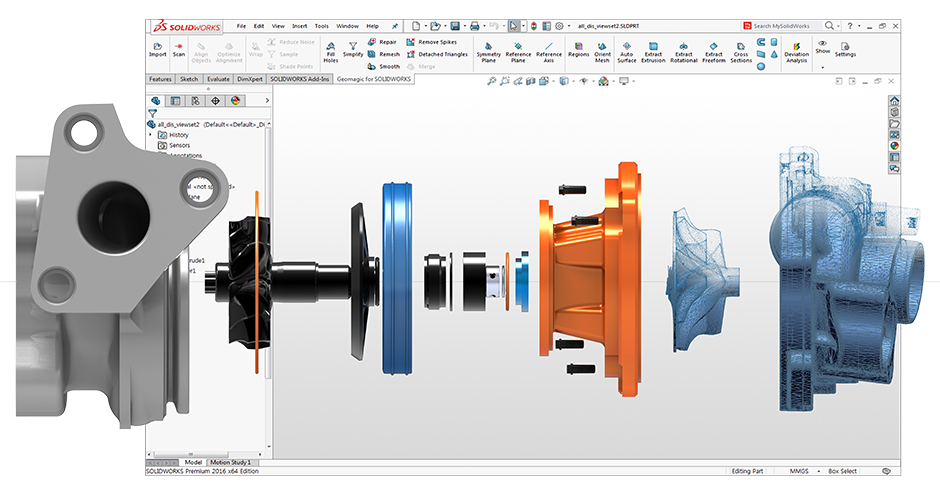Start a Scan from the ribbon
940x494 pixels.
[x=179, y=50]
